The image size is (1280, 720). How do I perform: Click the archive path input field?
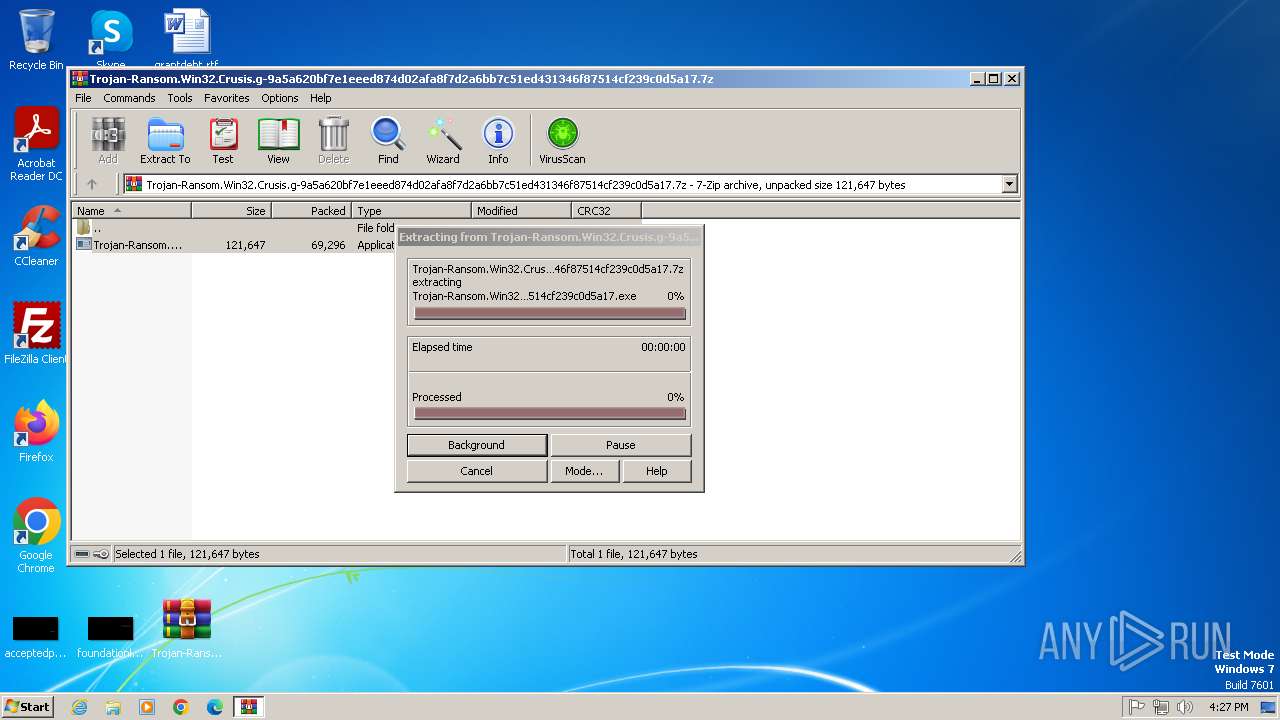pos(563,184)
